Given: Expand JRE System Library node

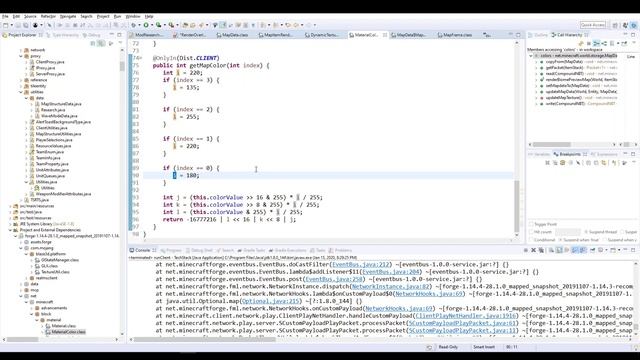Looking at the screenshot, I should coord(11,224).
